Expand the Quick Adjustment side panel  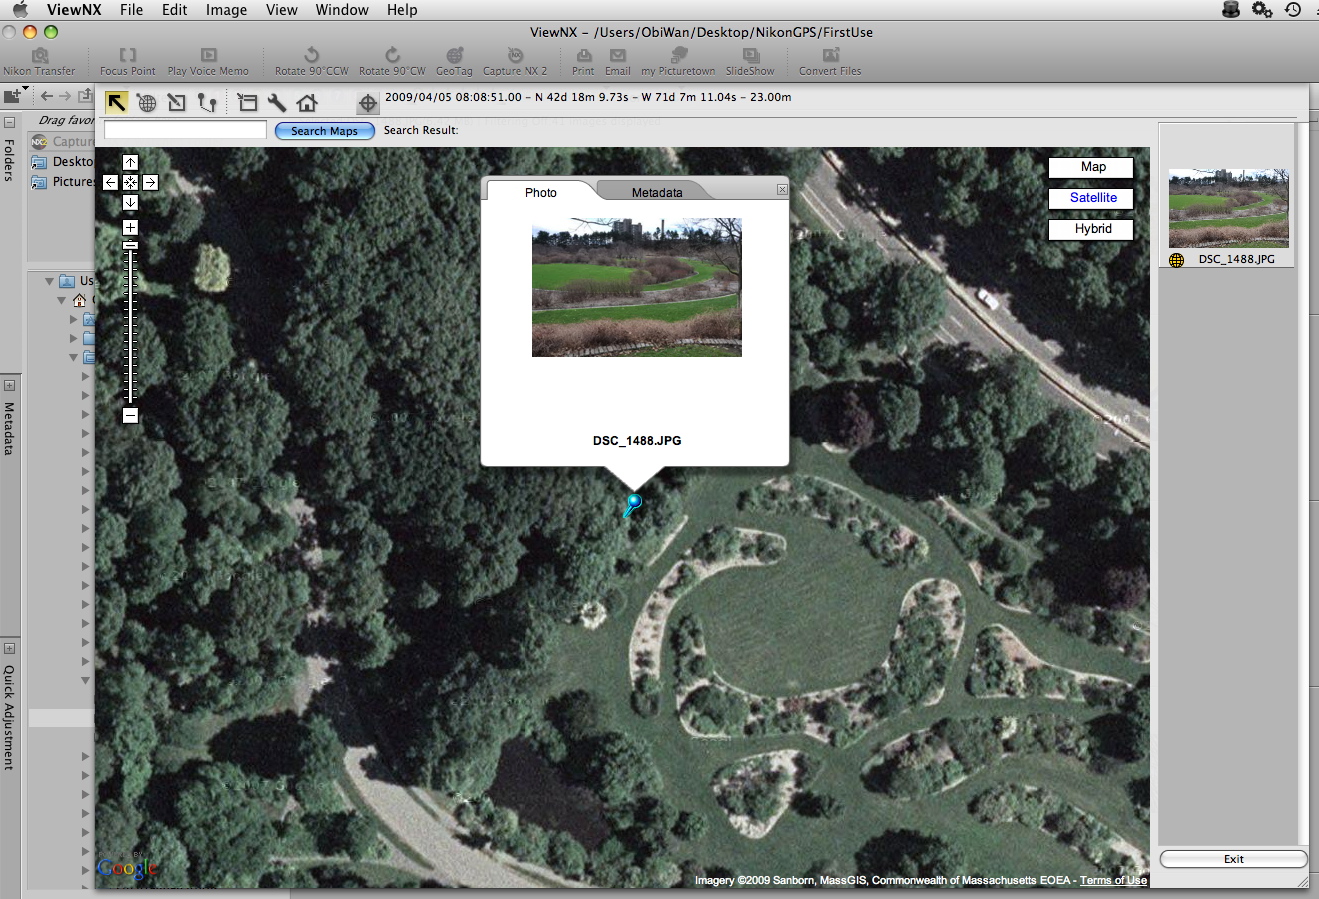pyautogui.click(x=9, y=649)
